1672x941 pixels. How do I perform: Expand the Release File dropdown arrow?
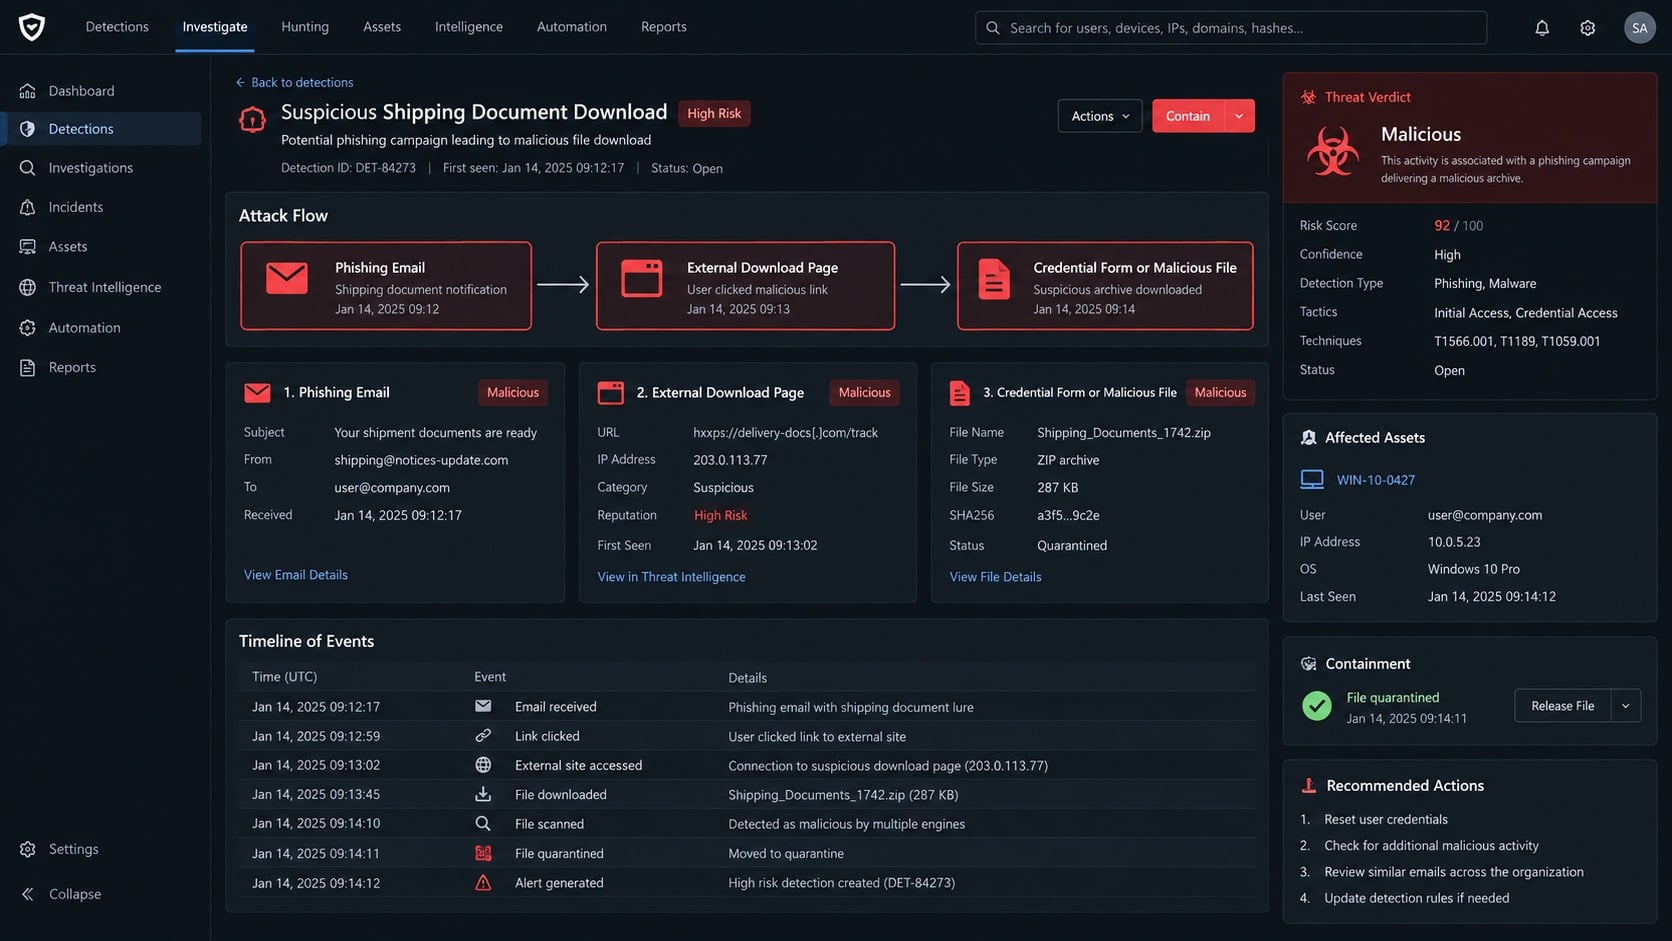tap(1625, 706)
